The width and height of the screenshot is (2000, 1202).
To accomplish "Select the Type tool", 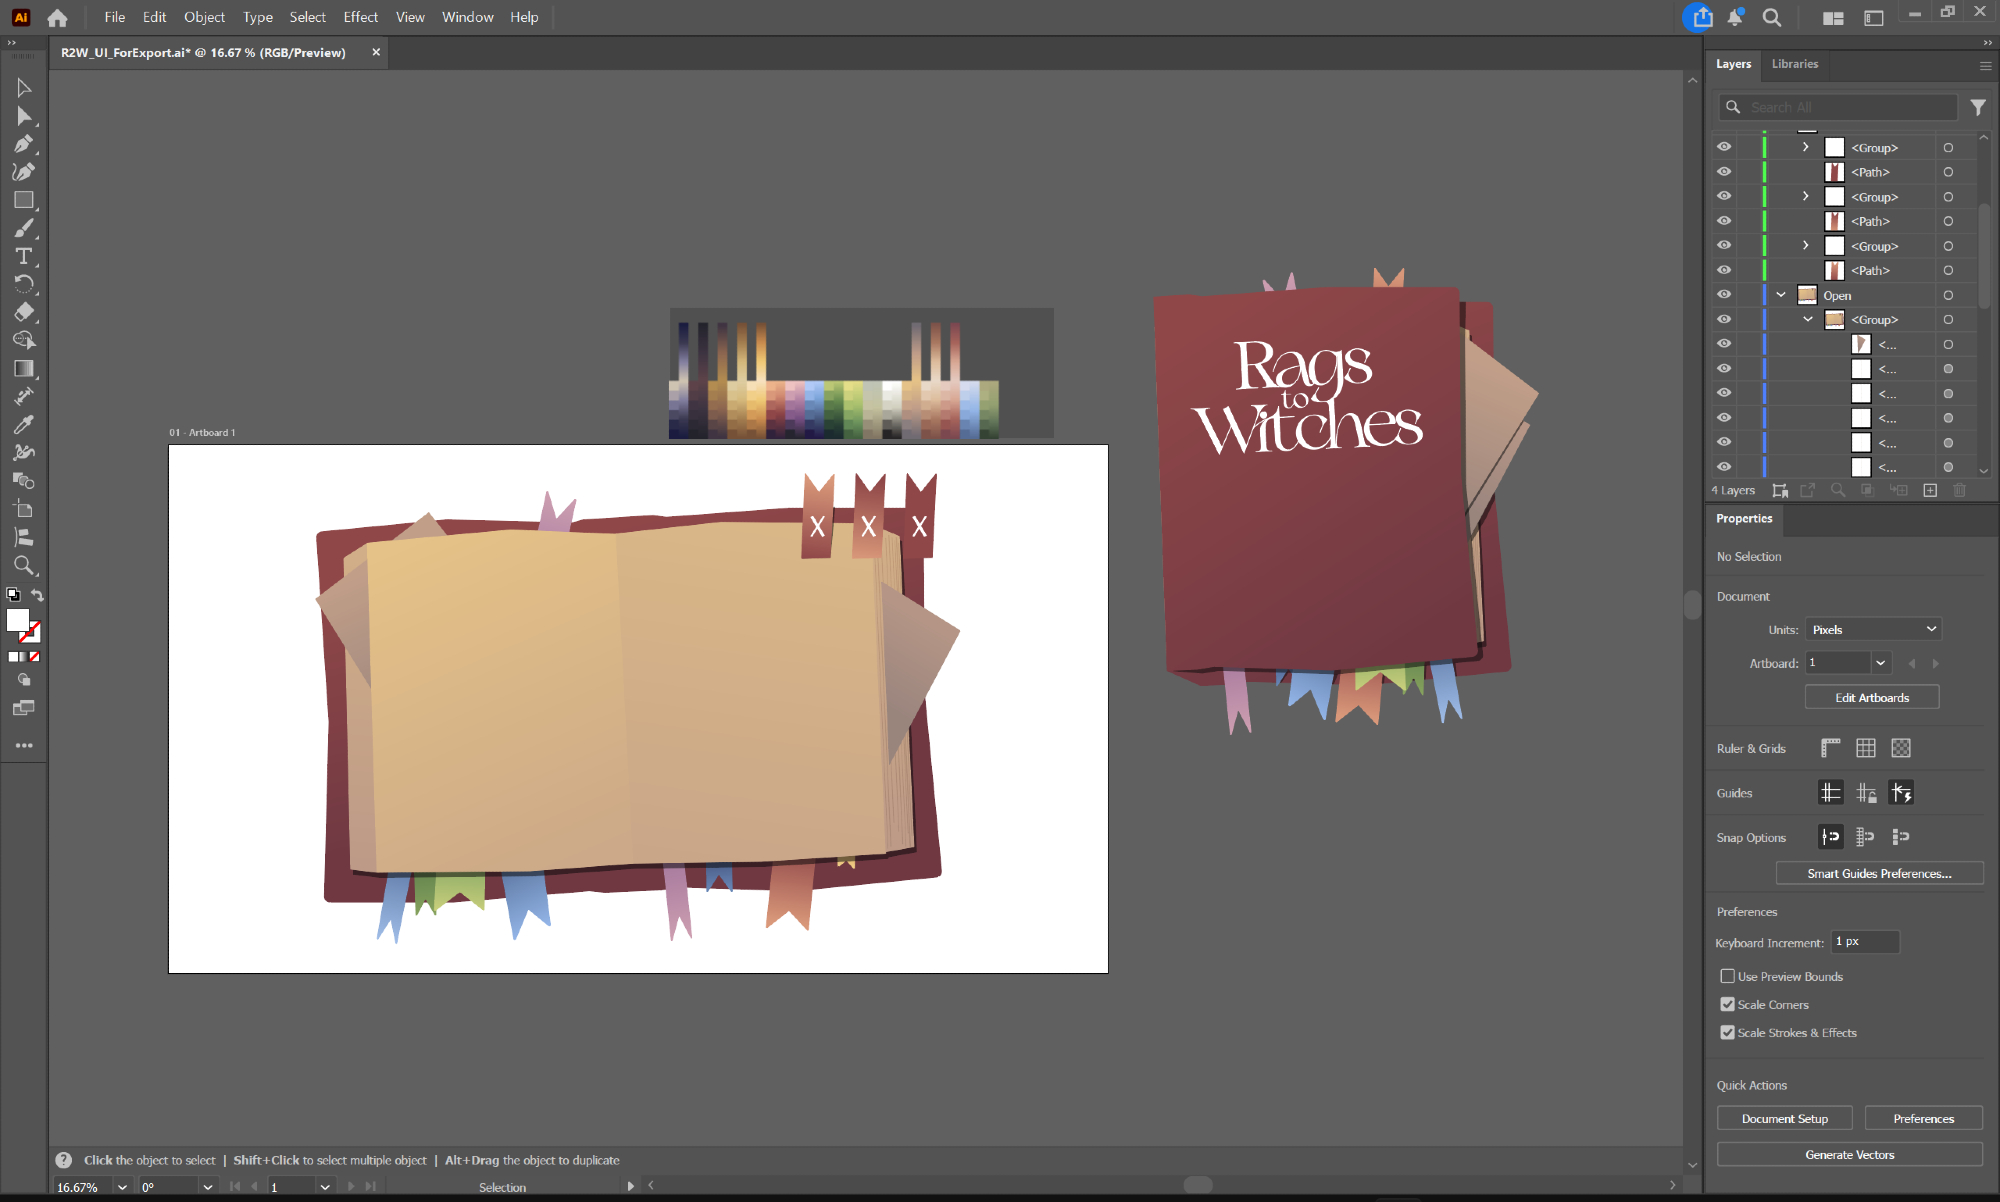I will click(24, 256).
